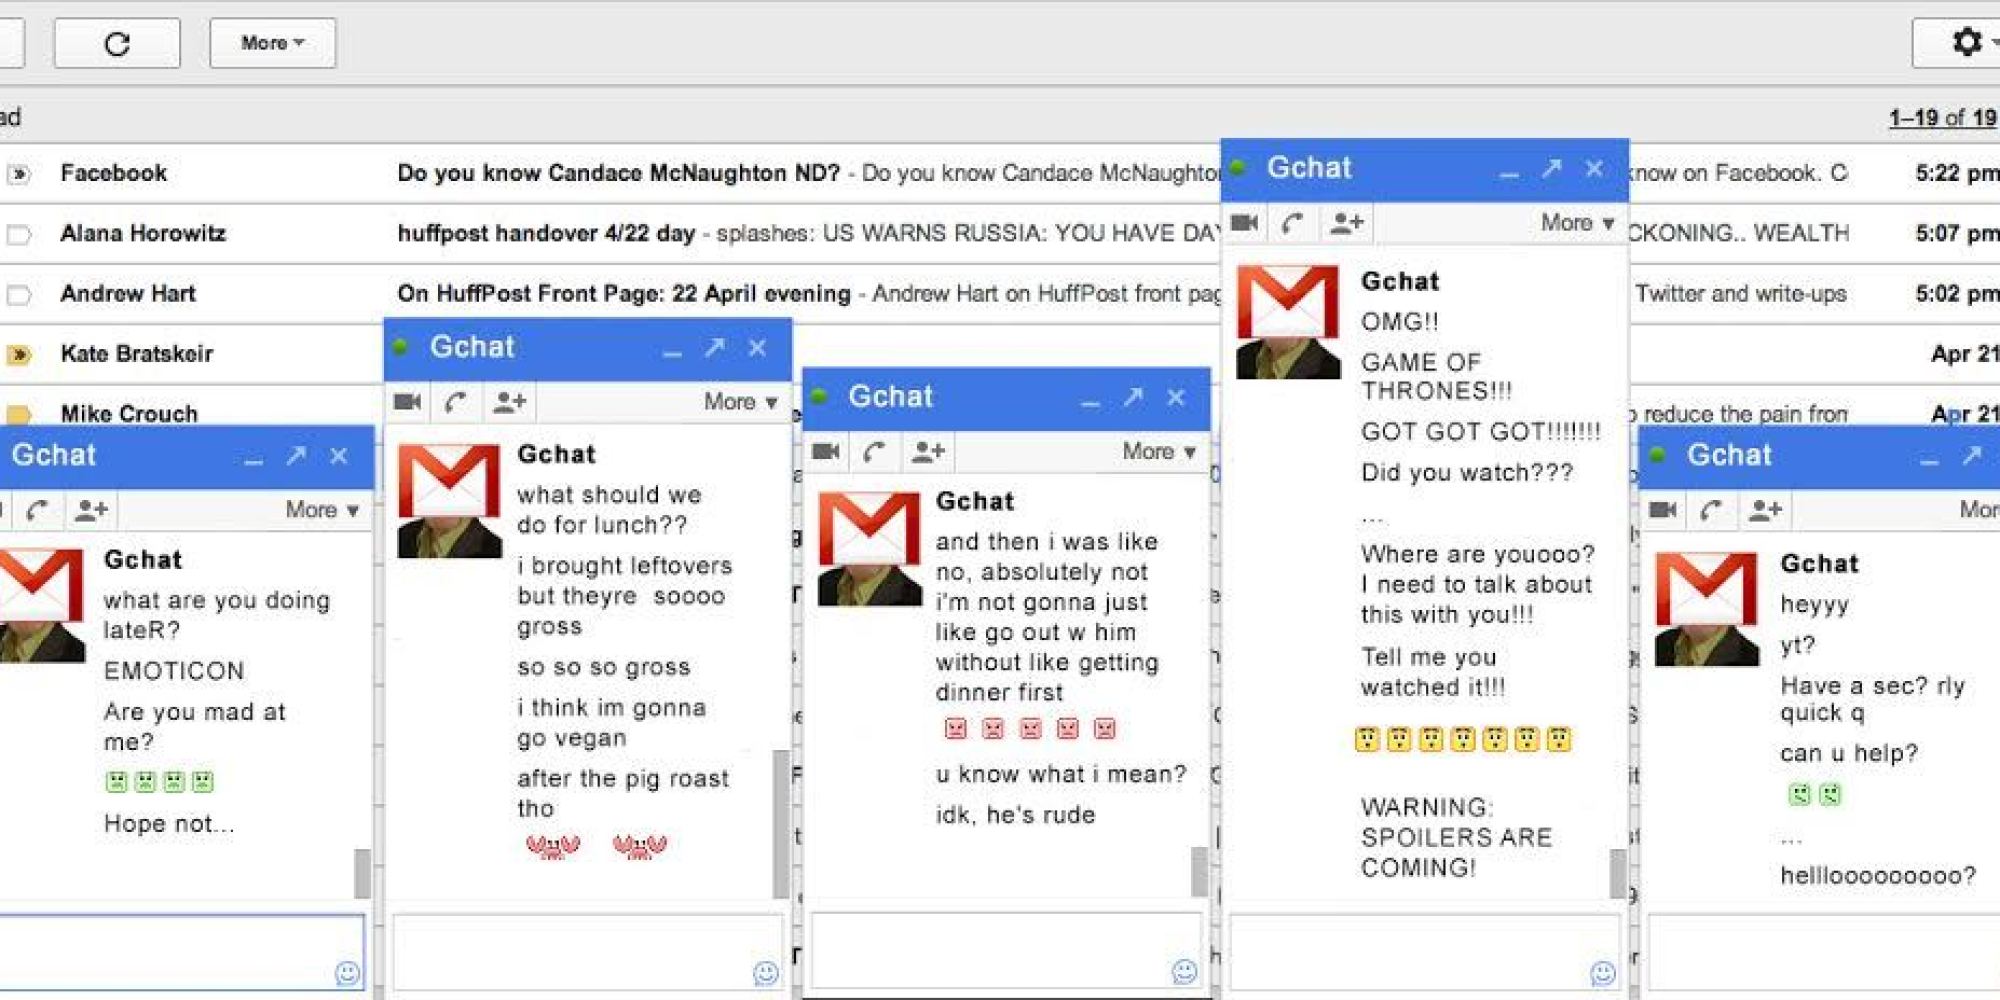Add people to Game of Thrones chat
2000x1000 pixels.
click(1347, 223)
